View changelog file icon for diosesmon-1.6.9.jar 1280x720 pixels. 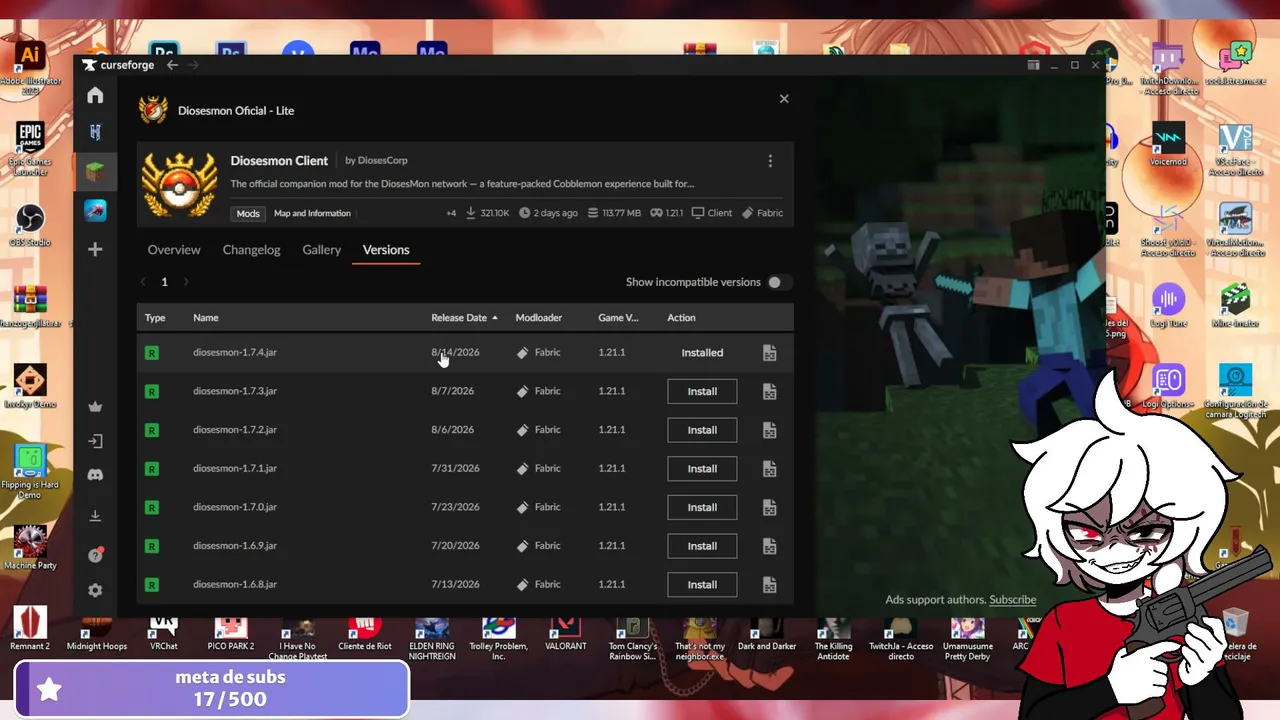click(x=769, y=546)
